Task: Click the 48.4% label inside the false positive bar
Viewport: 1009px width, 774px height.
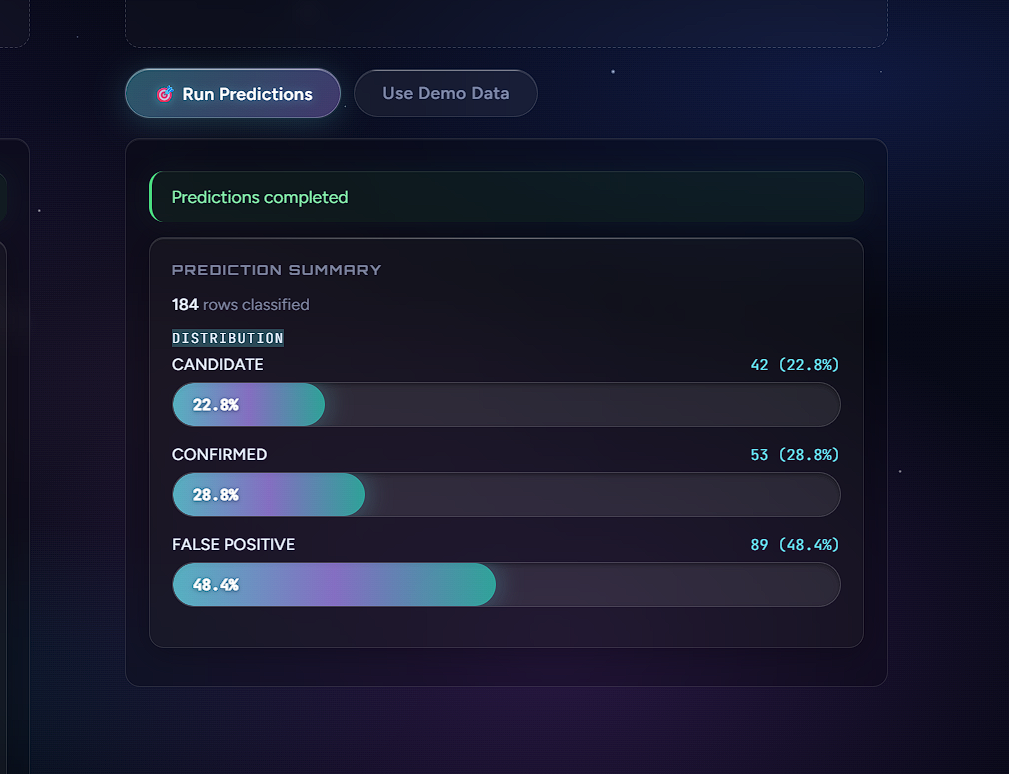Action: (x=216, y=585)
